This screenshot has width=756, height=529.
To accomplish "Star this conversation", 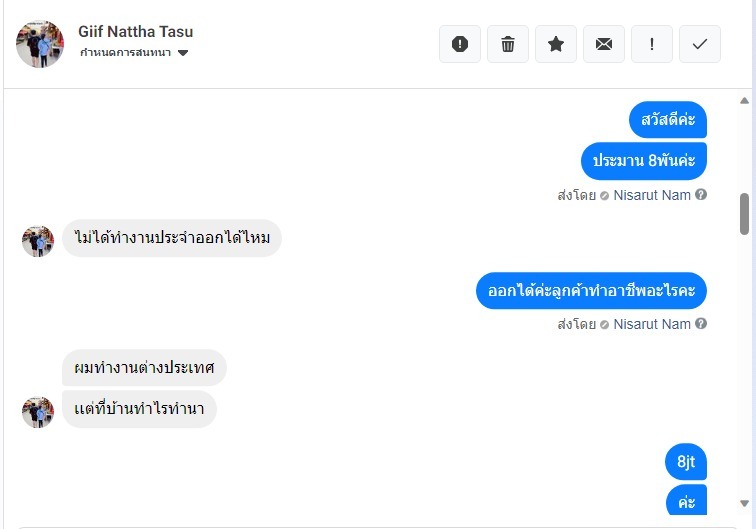I will point(556,44).
